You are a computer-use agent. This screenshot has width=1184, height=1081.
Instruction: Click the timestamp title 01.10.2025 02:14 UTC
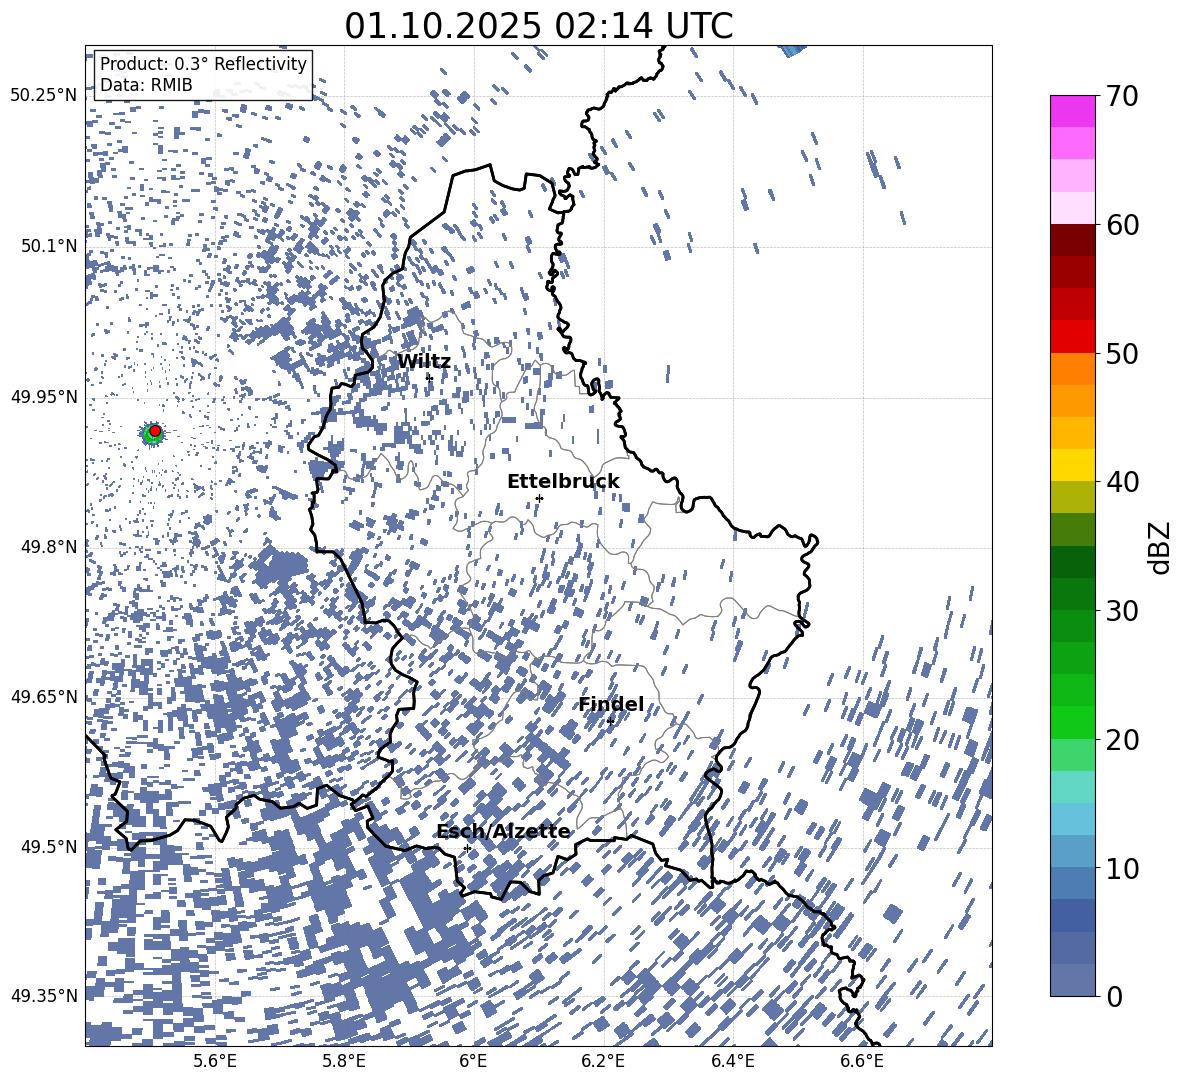tap(538, 26)
